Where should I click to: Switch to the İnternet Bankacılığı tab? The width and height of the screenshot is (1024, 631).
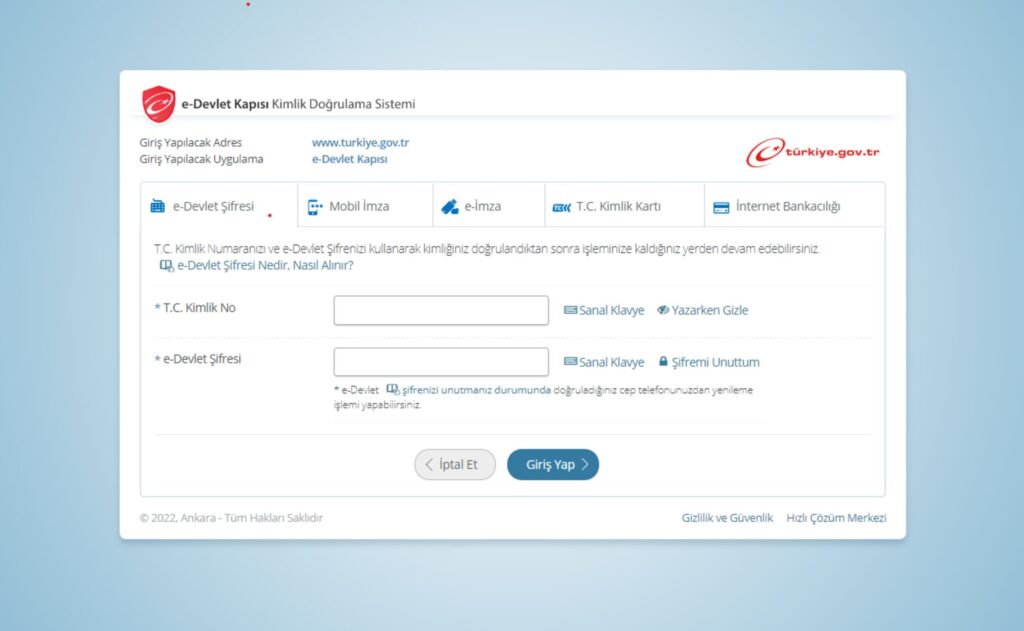787,207
